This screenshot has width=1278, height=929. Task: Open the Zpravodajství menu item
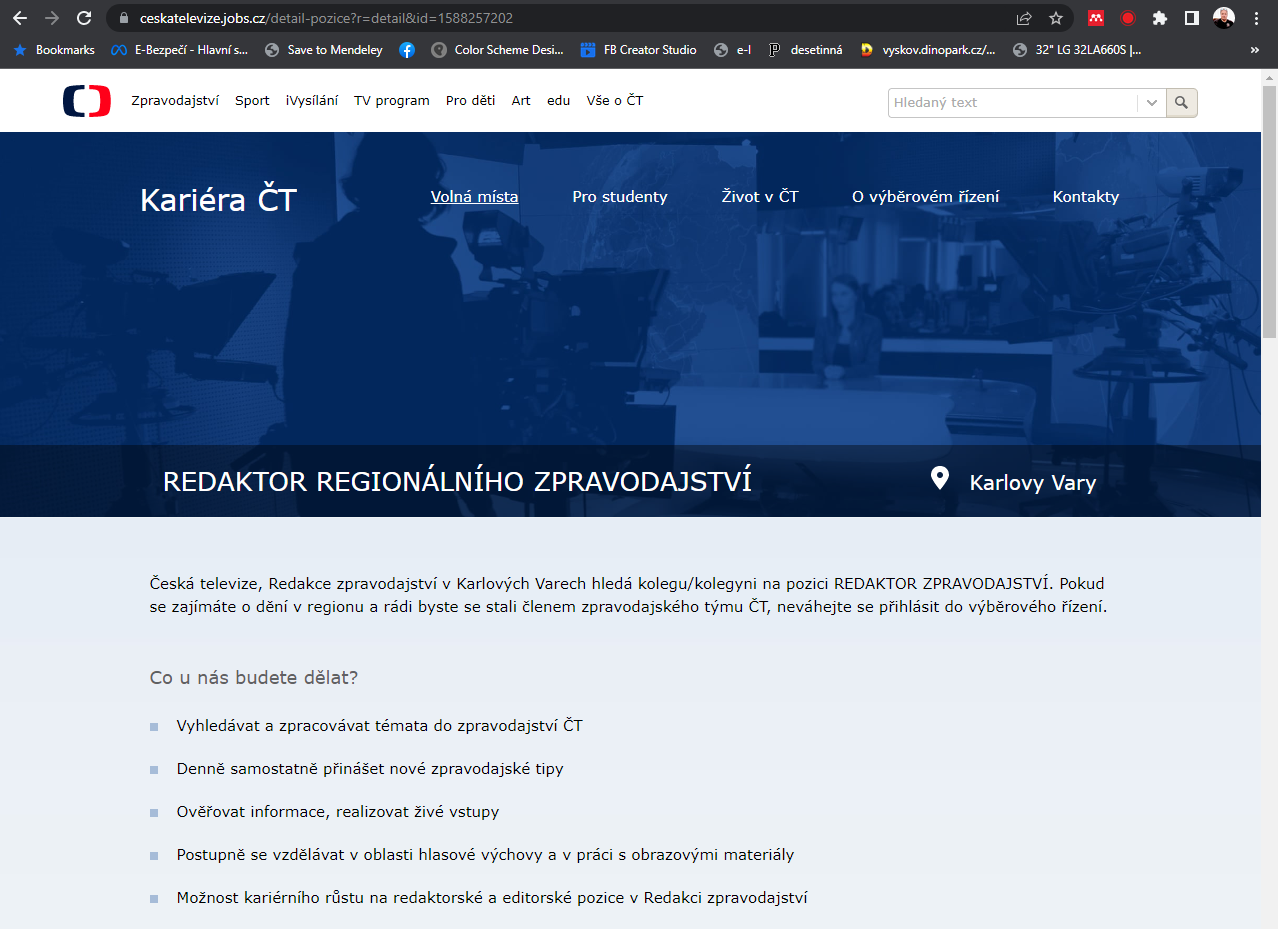point(175,100)
